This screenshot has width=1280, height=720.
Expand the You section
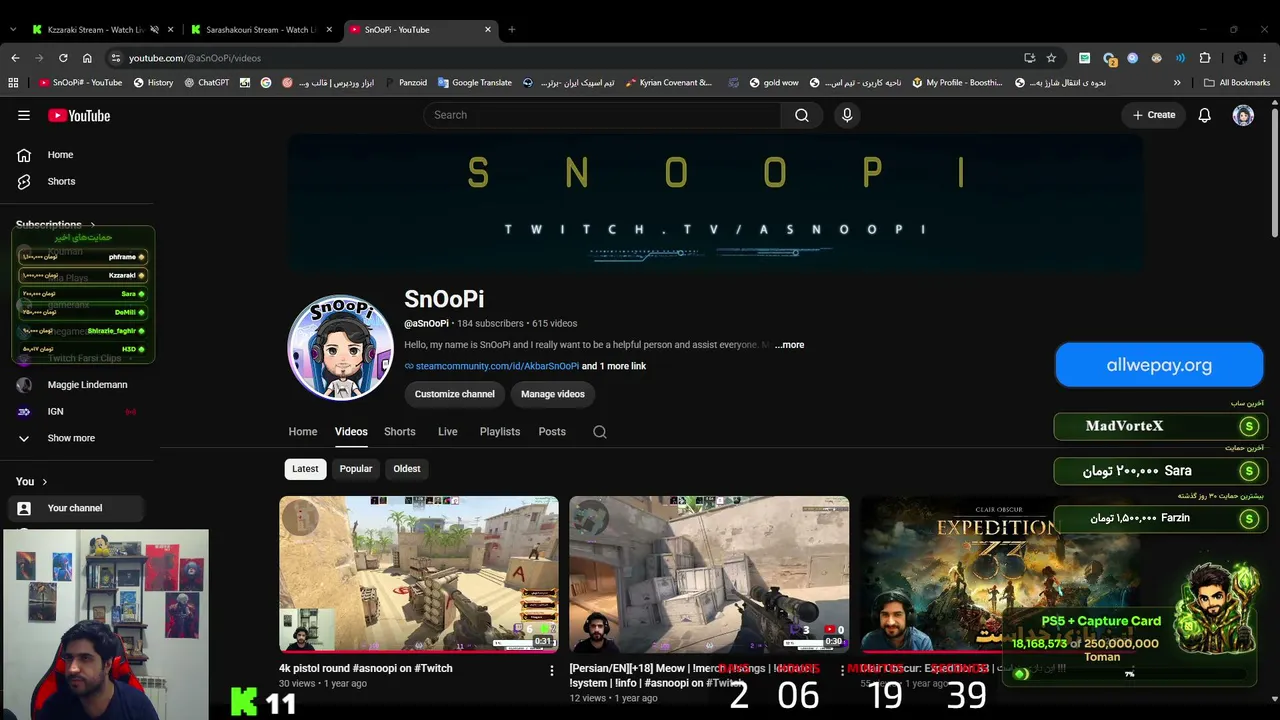[x=32, y=482]
